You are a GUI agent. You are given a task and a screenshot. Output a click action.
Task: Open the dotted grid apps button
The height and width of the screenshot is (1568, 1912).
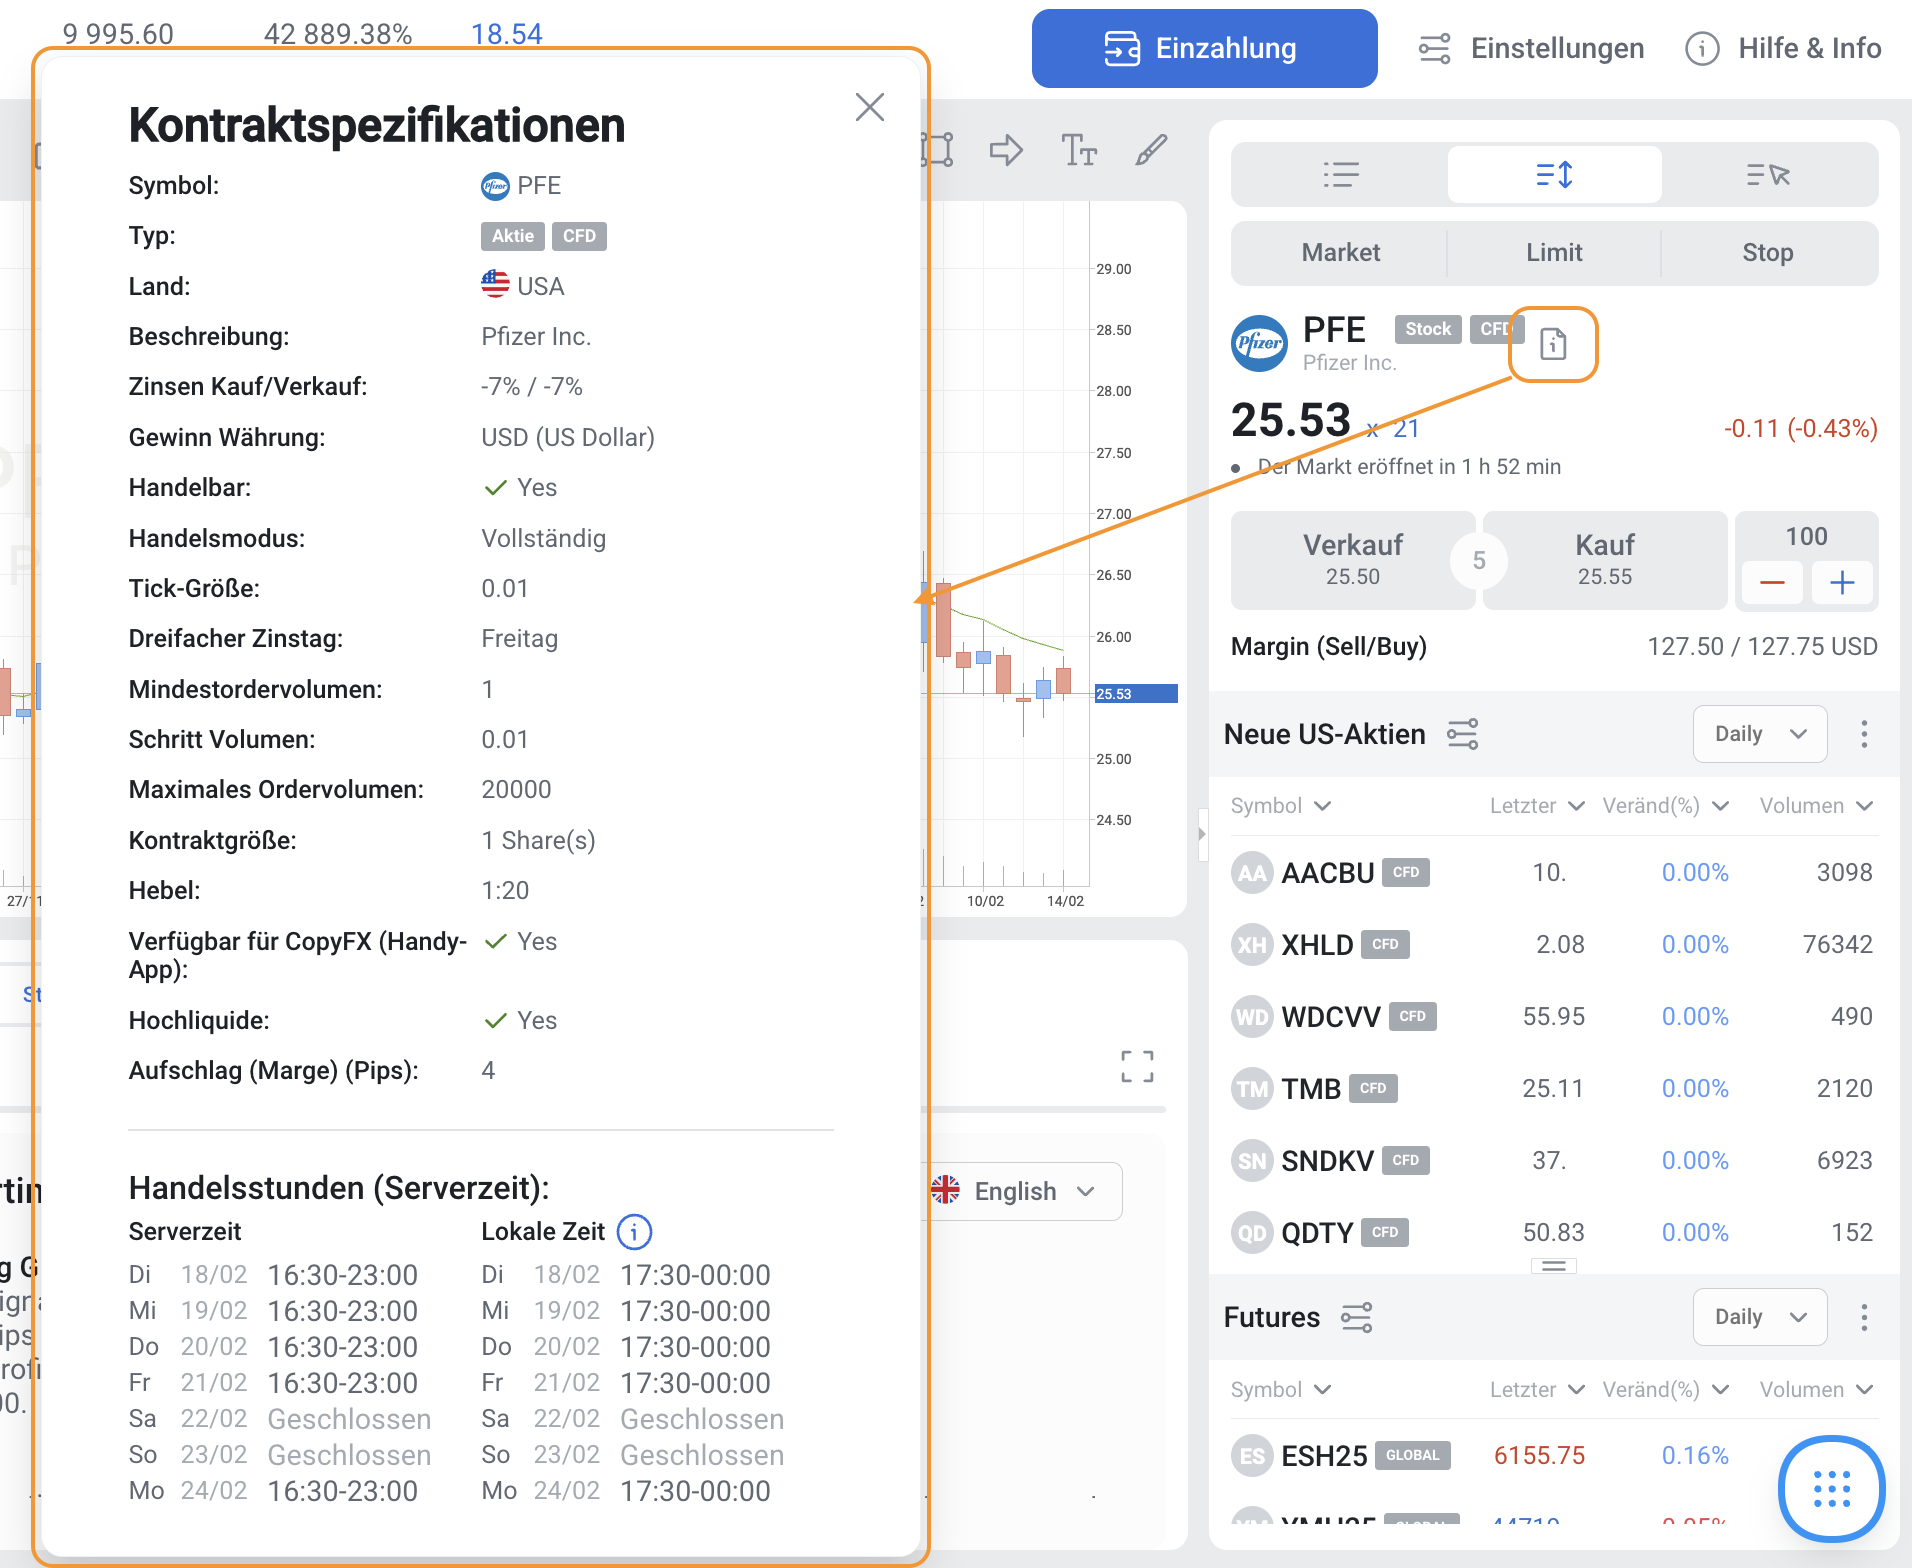pyautogui.click(x=1831, y=1489)
